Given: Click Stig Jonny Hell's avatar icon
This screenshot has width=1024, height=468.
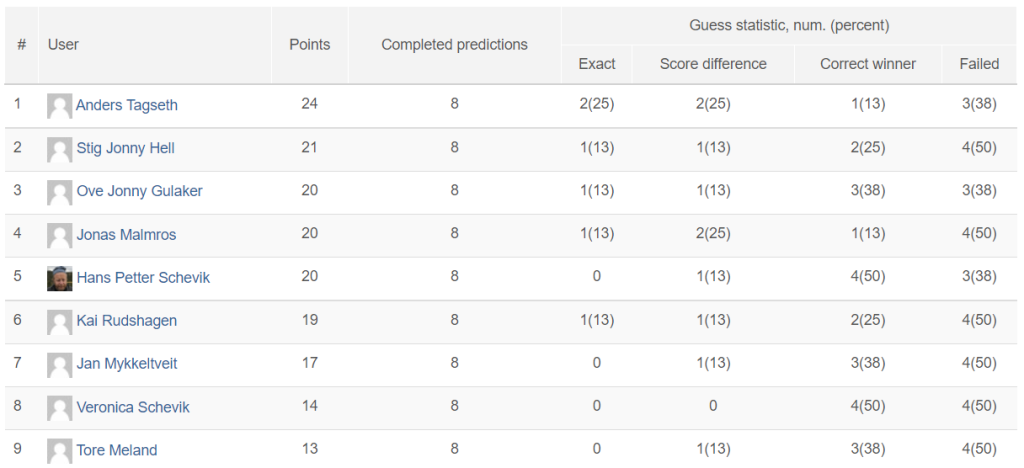Looking at the screenshot, I should [59, 149].
